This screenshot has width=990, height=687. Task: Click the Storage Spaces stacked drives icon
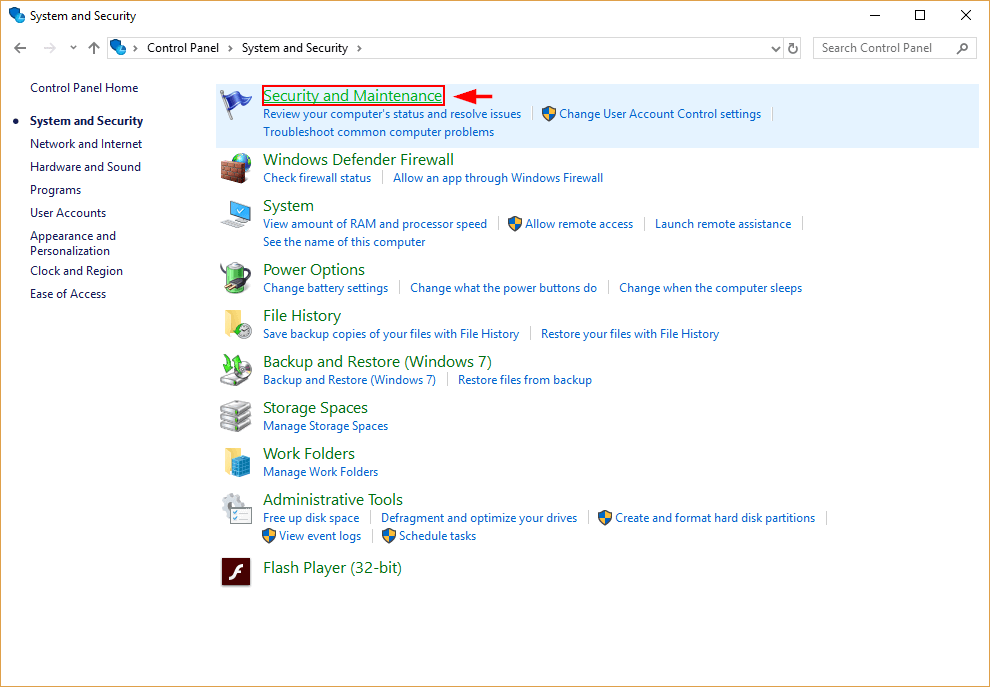coord(236,416)
